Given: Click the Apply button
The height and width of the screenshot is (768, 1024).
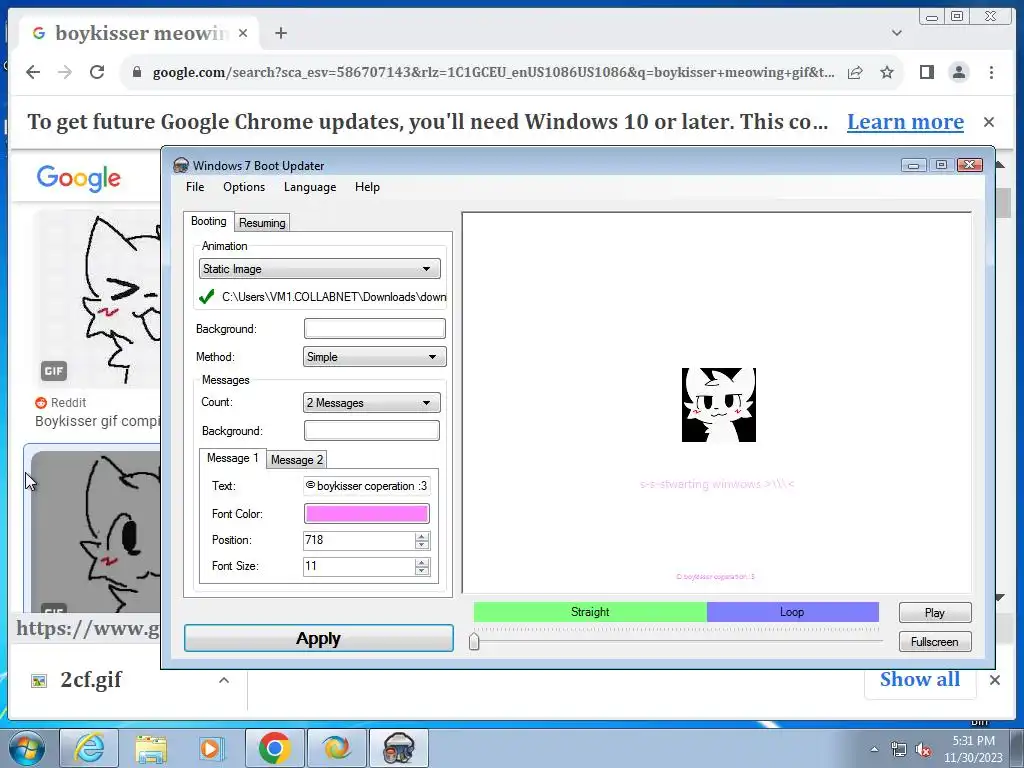Looking at the screenshot, I should point(319,638).
